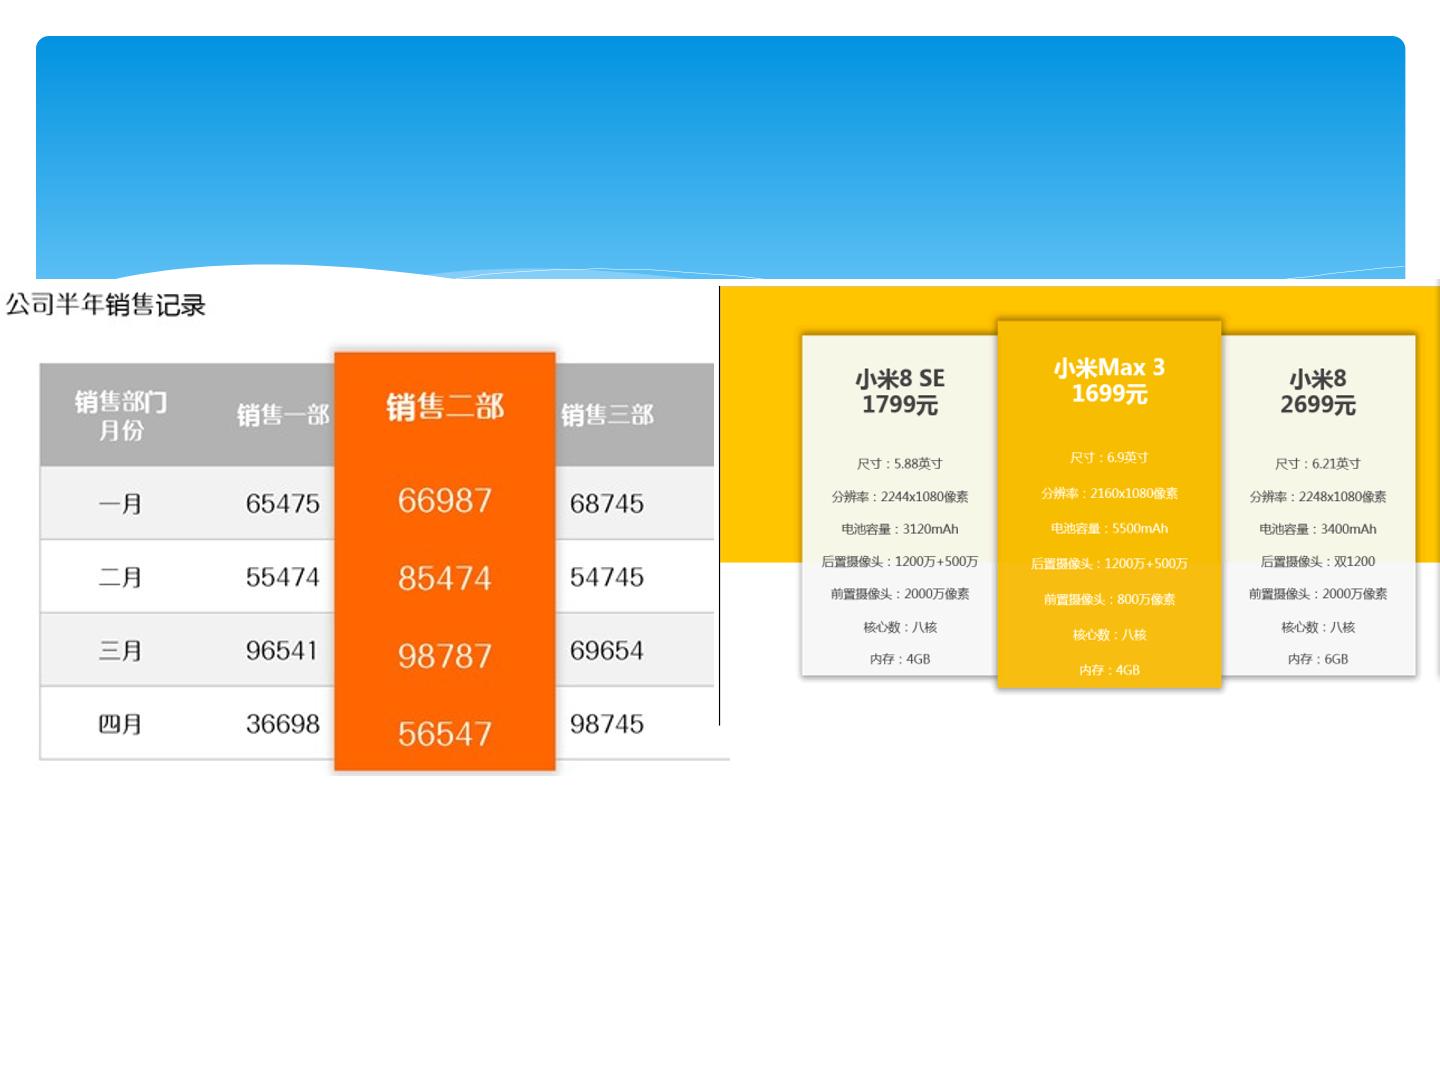This screenshot has height=1080, width=1440.
Task: Select the value 65475 in 一月 row
Action: [x=283, y=504]
